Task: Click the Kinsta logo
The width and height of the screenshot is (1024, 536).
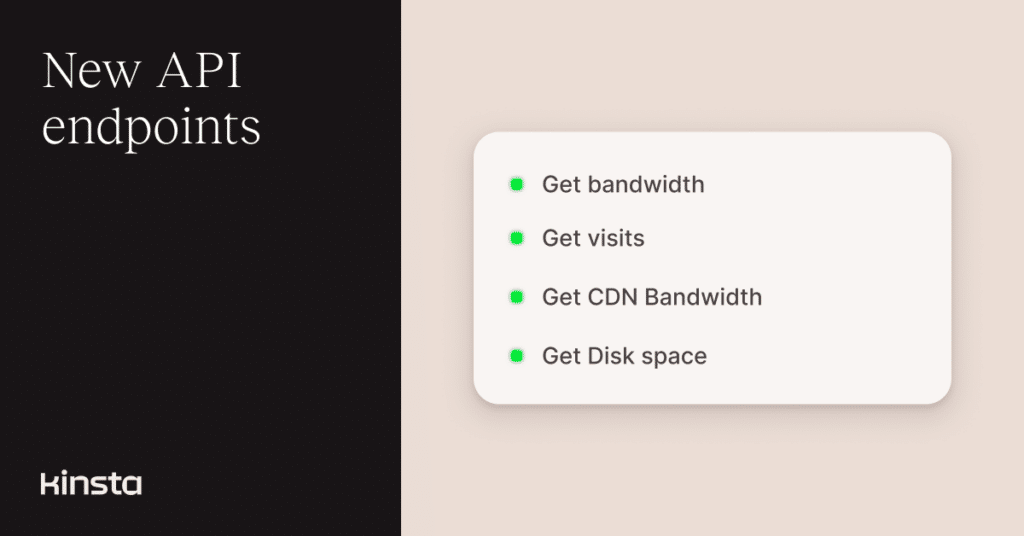Action: pos(91,484)
